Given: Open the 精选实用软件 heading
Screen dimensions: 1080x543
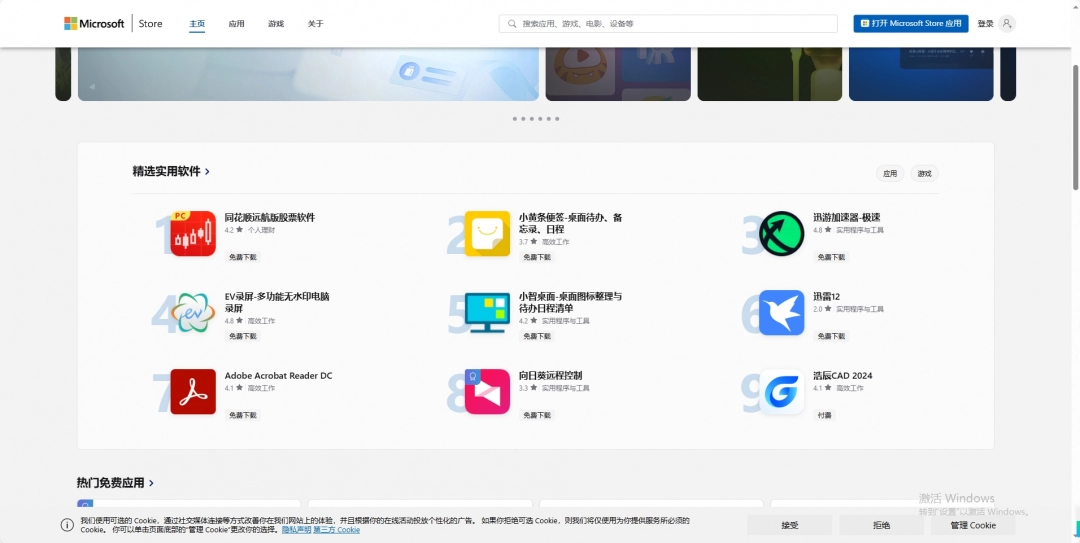Looking at the screenshot, I should (166, 172).
